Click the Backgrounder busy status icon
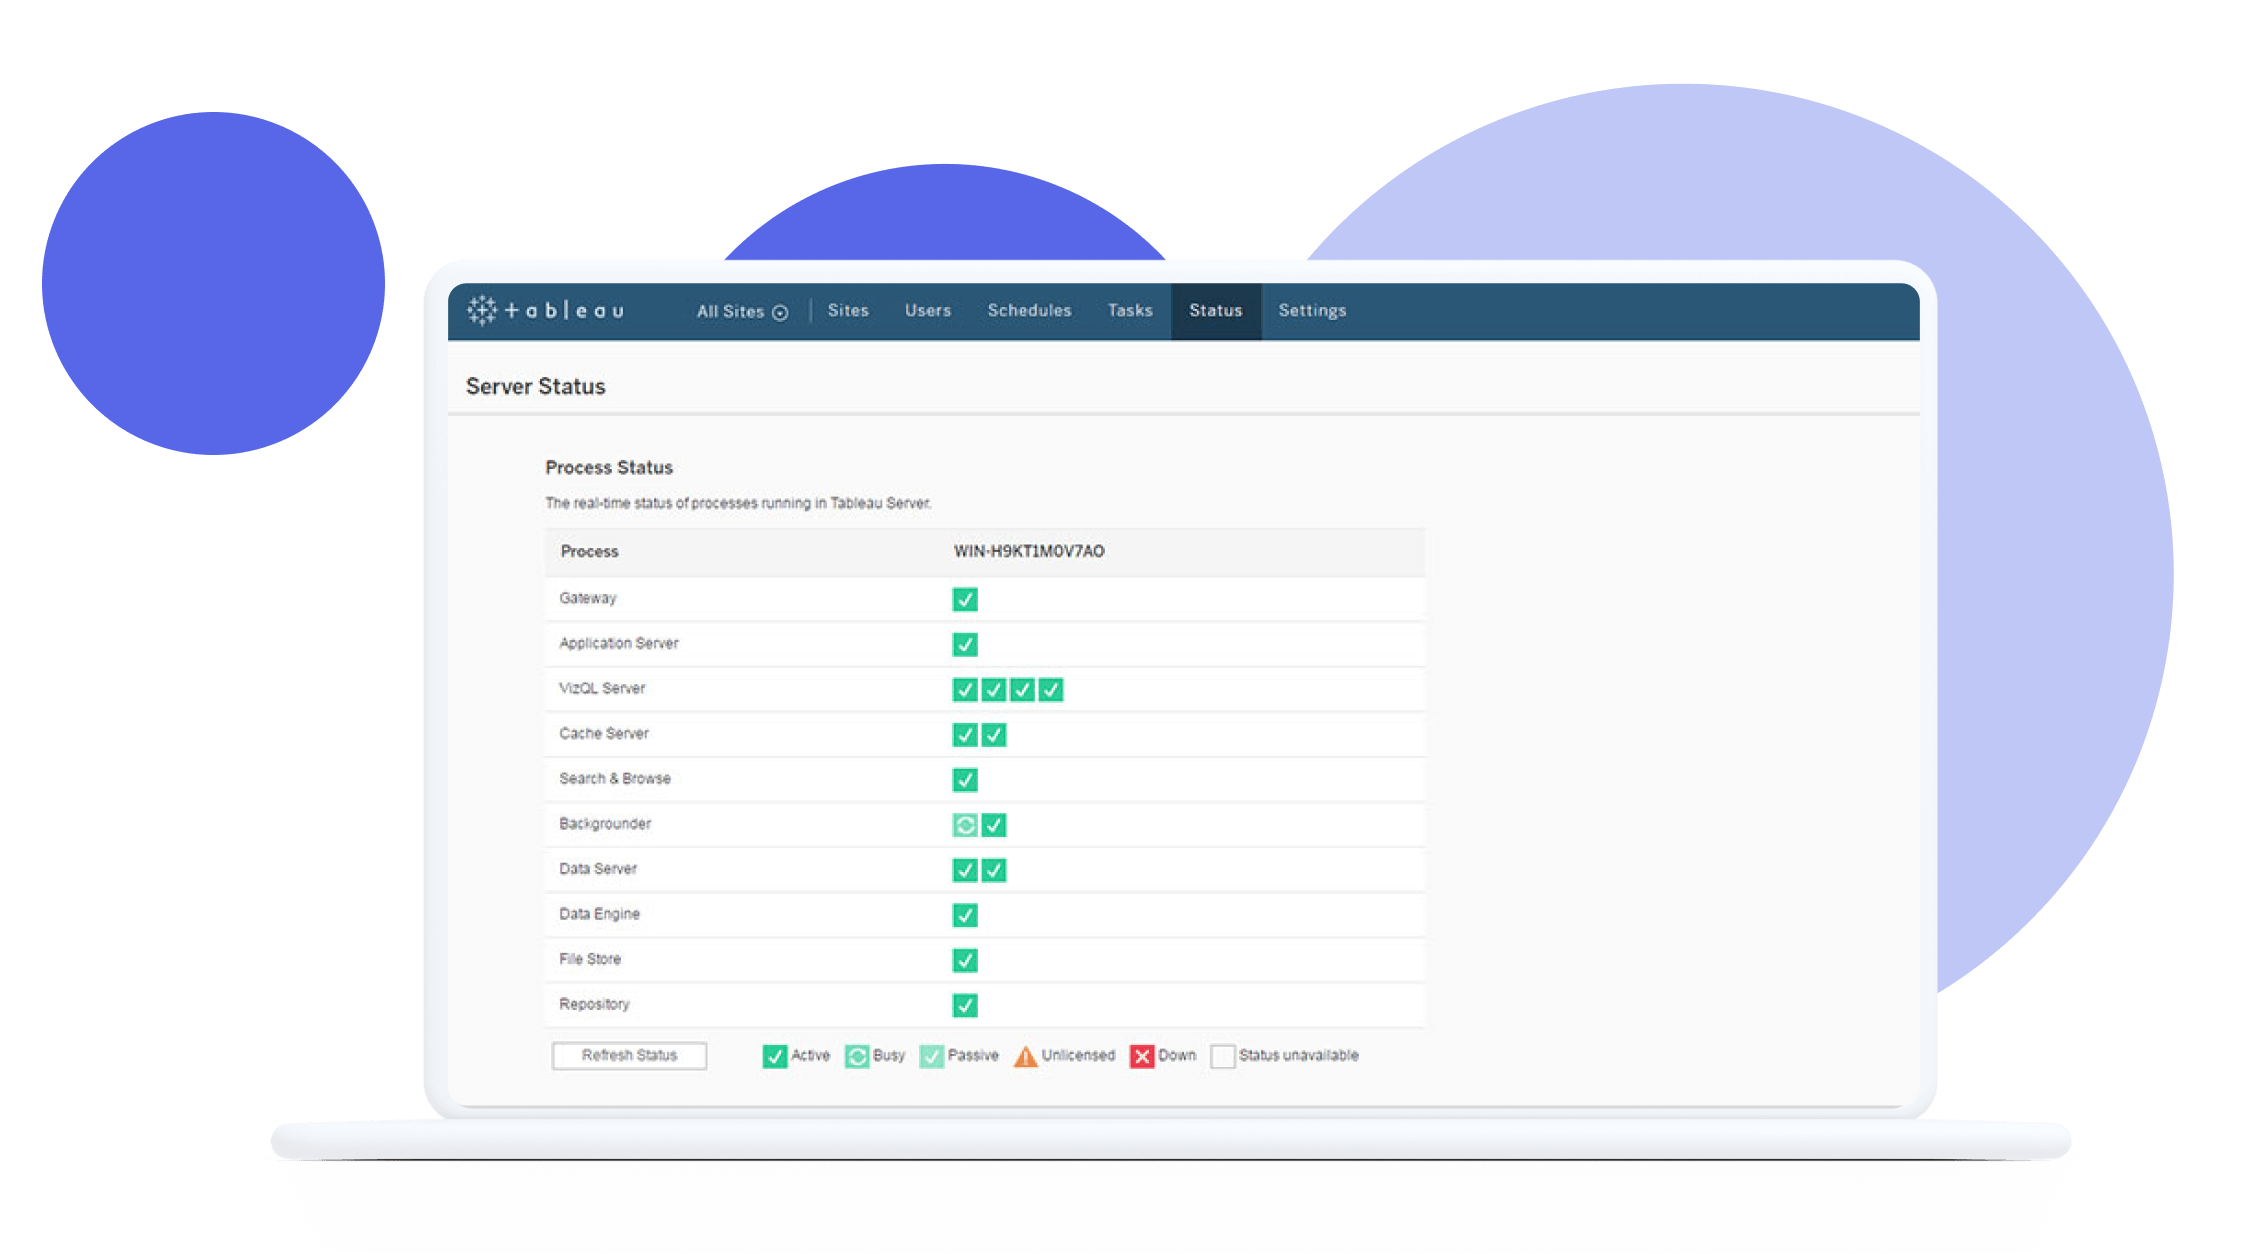 pos(965,825)
